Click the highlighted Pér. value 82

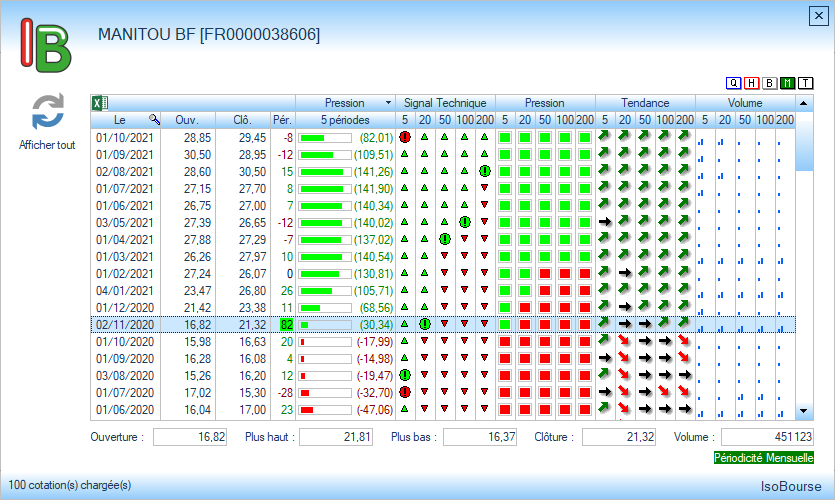286,325
